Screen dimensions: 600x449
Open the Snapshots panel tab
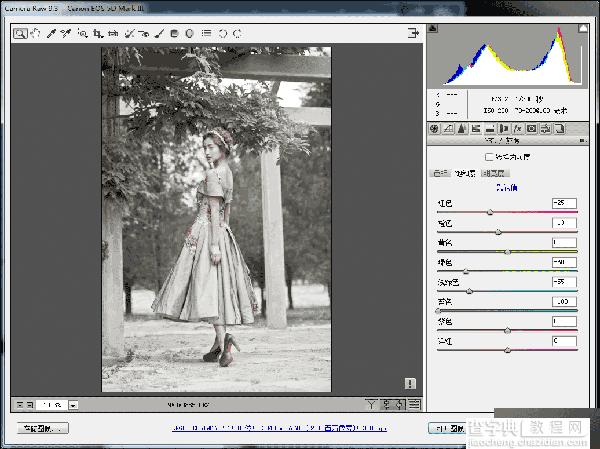[x=559, y=129]
